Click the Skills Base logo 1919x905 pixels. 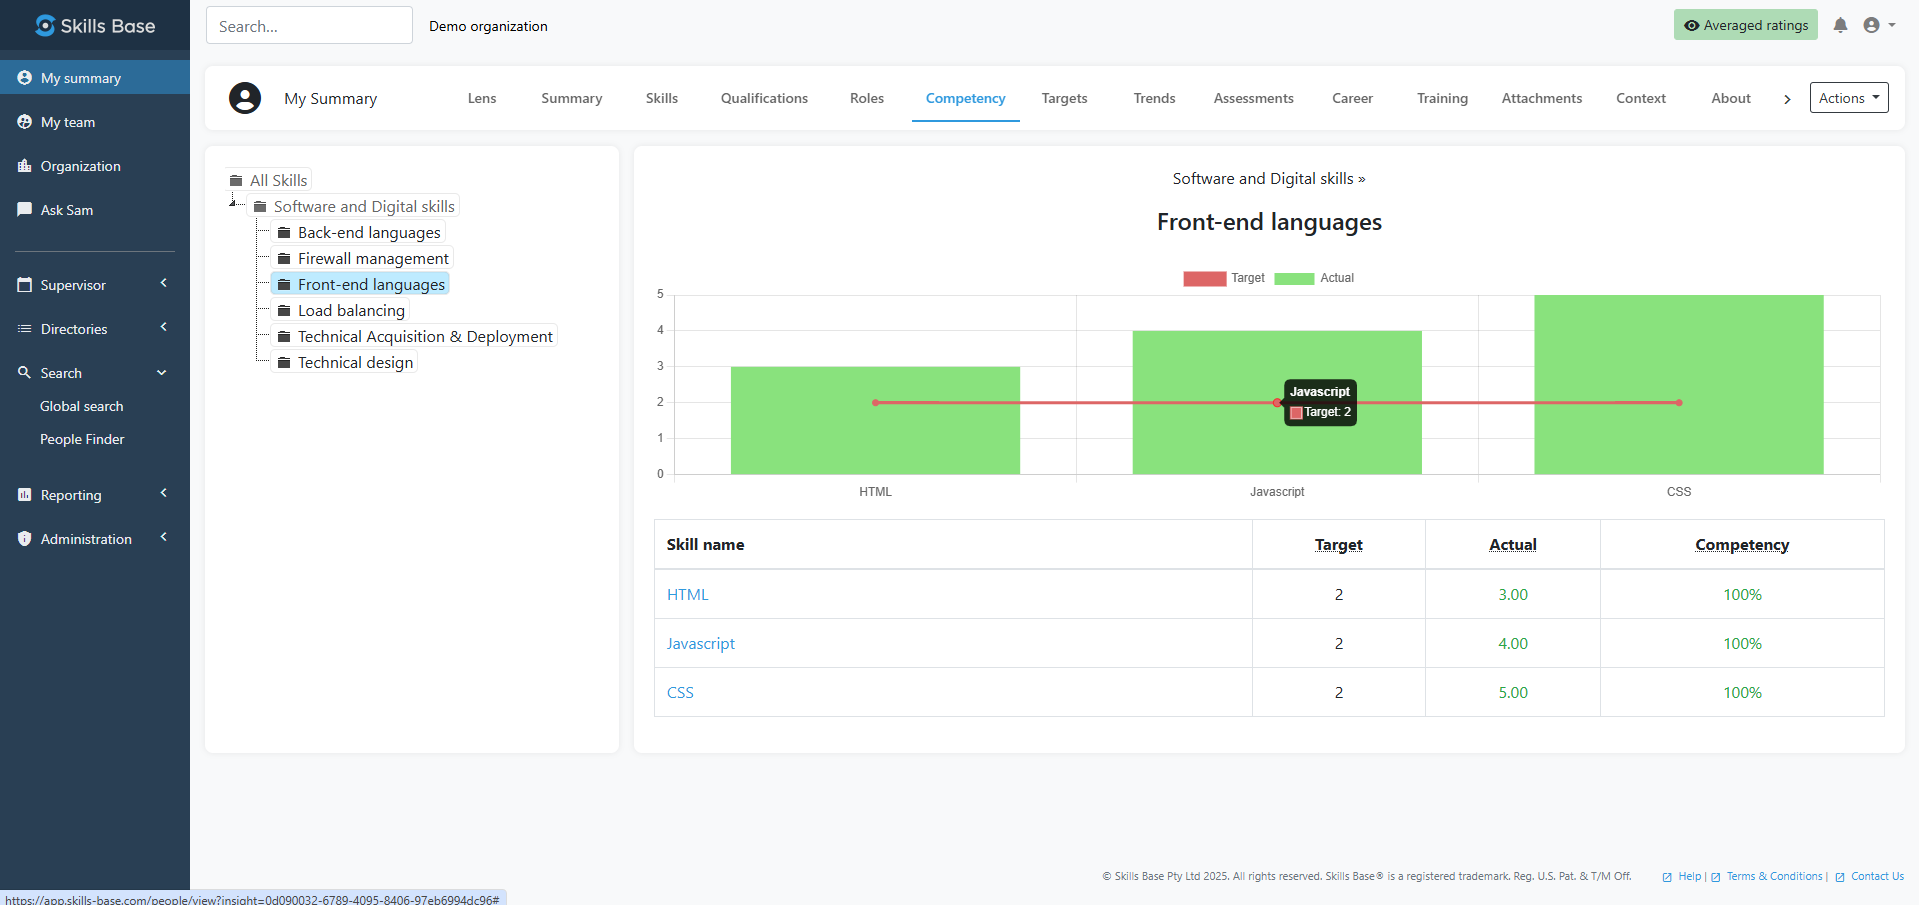pyautogui.click(x=95, y=25)
